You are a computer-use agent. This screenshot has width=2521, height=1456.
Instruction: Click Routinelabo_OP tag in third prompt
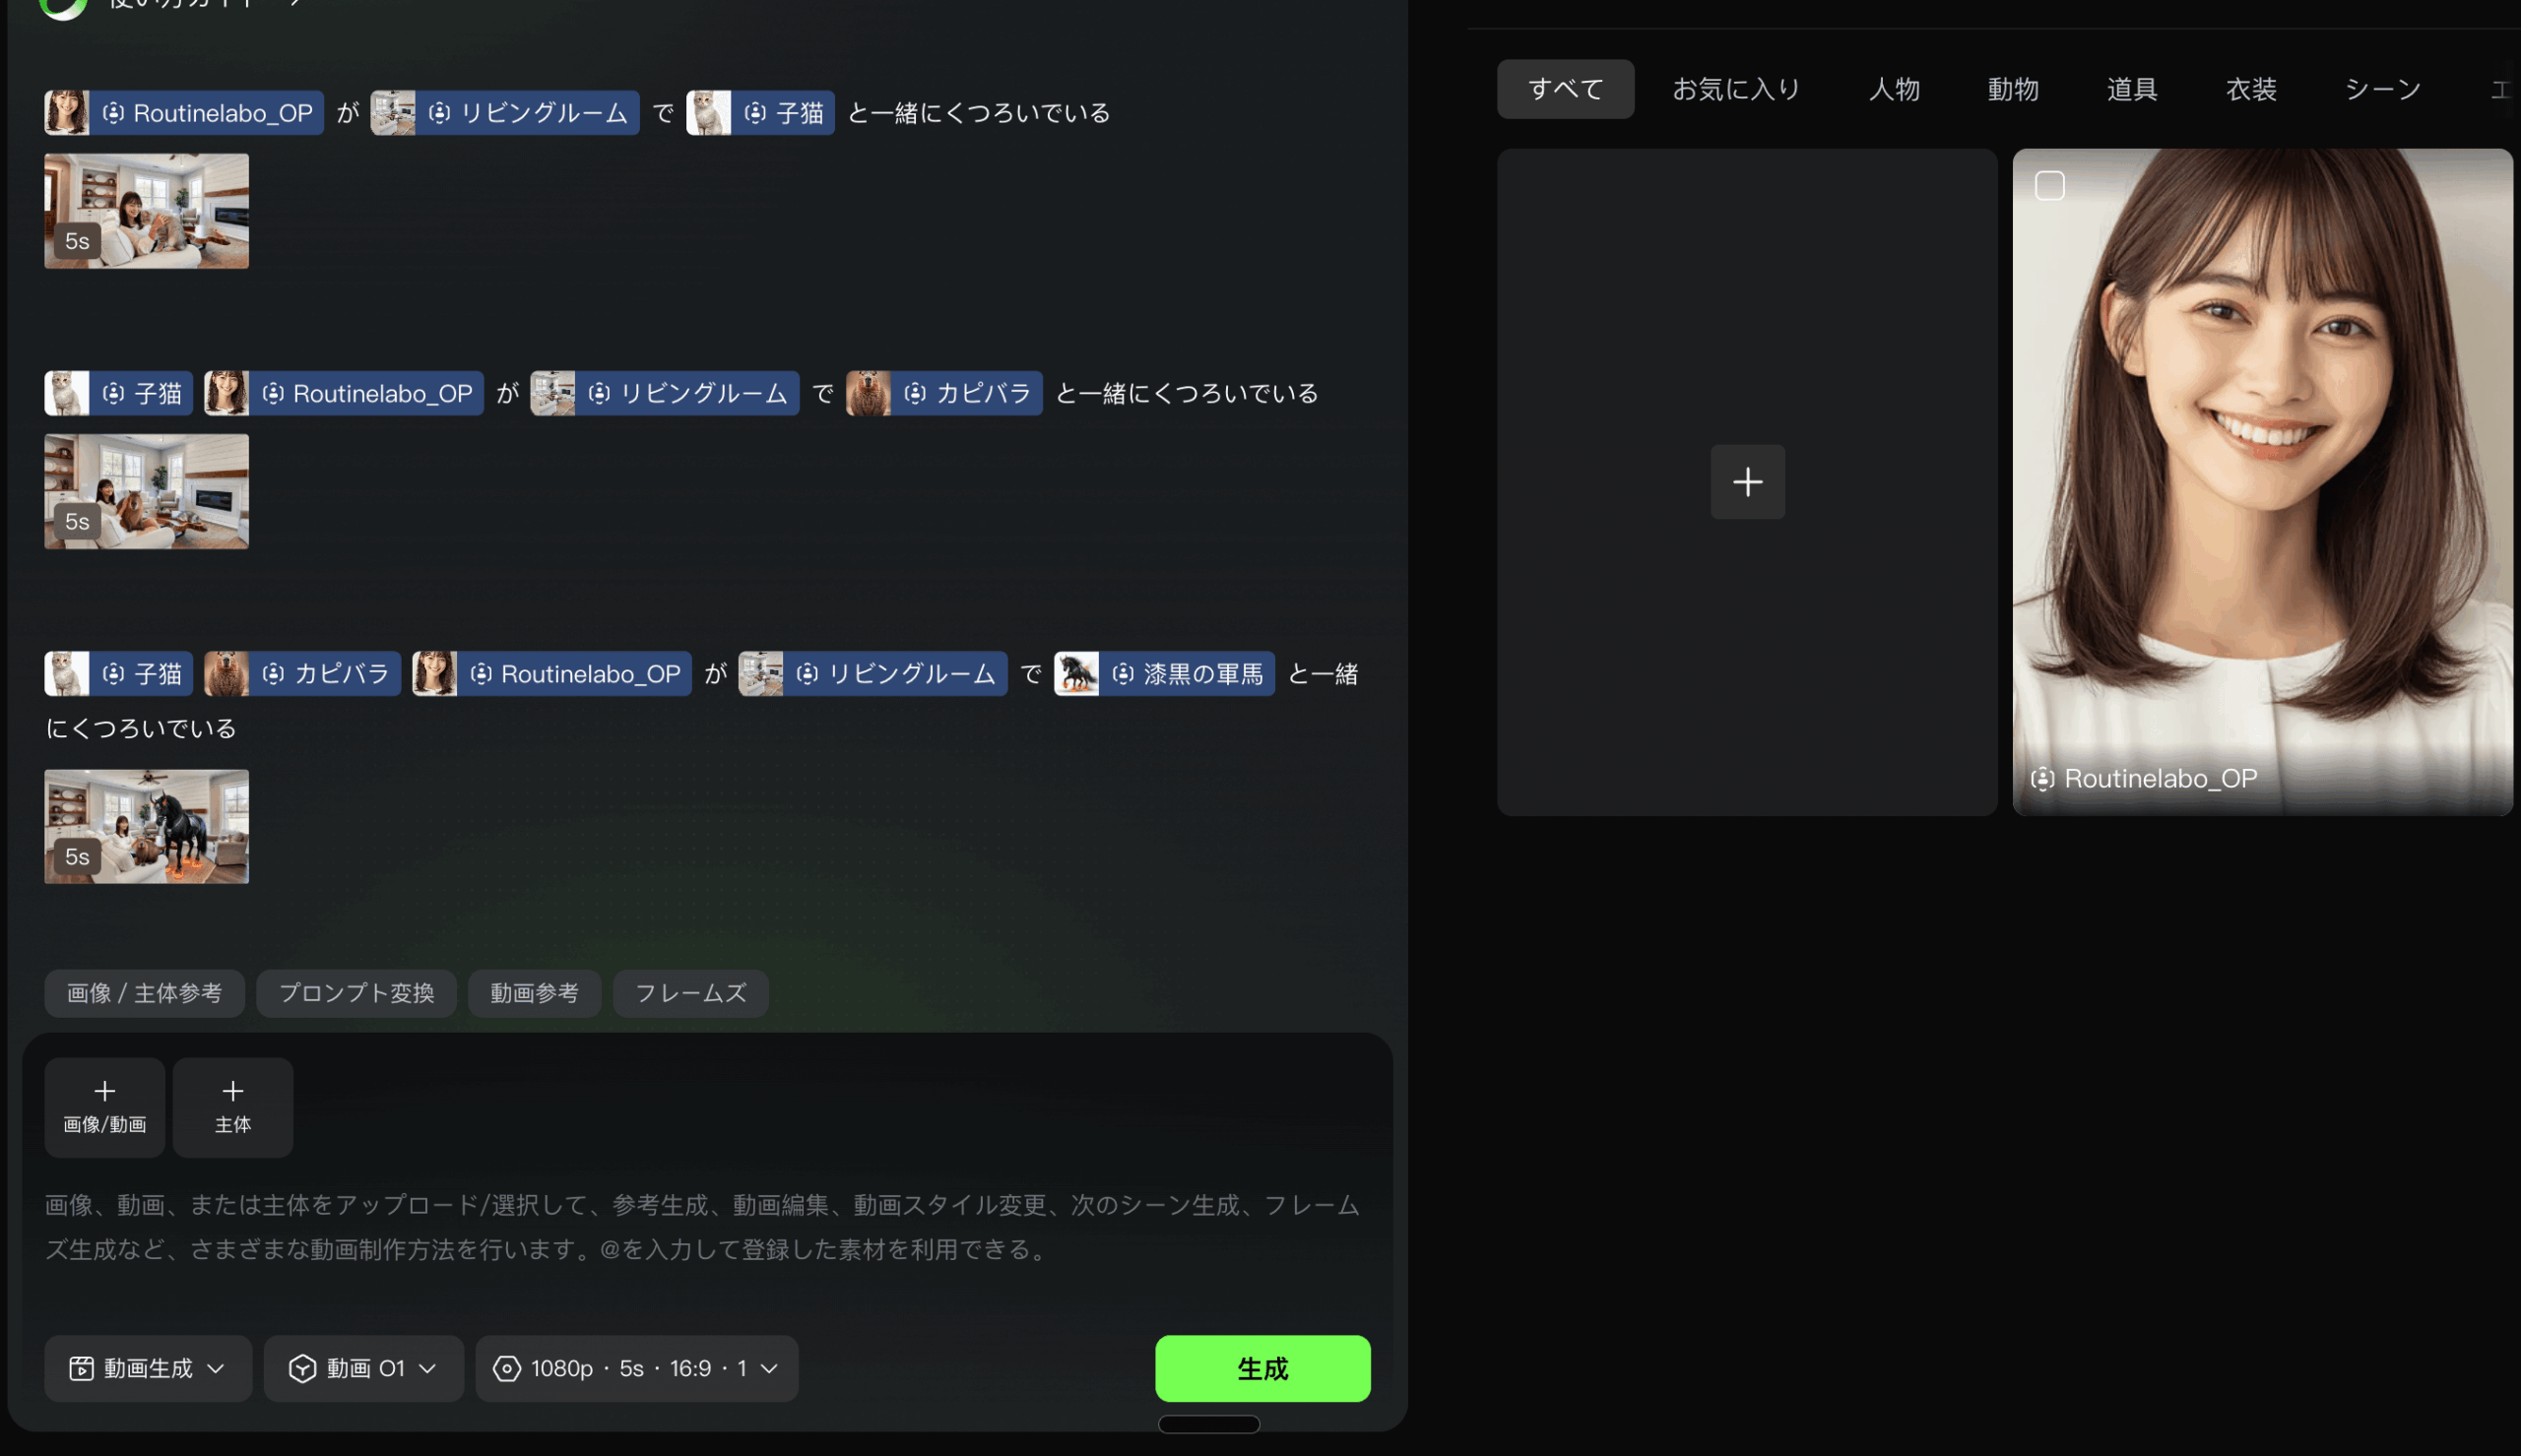(x=552, y=674)
